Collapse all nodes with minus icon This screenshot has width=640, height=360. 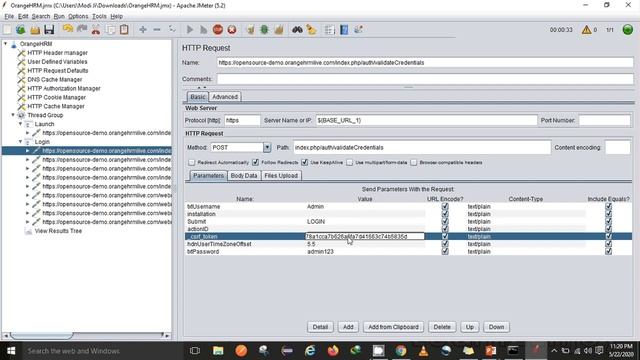click(157, 30)
